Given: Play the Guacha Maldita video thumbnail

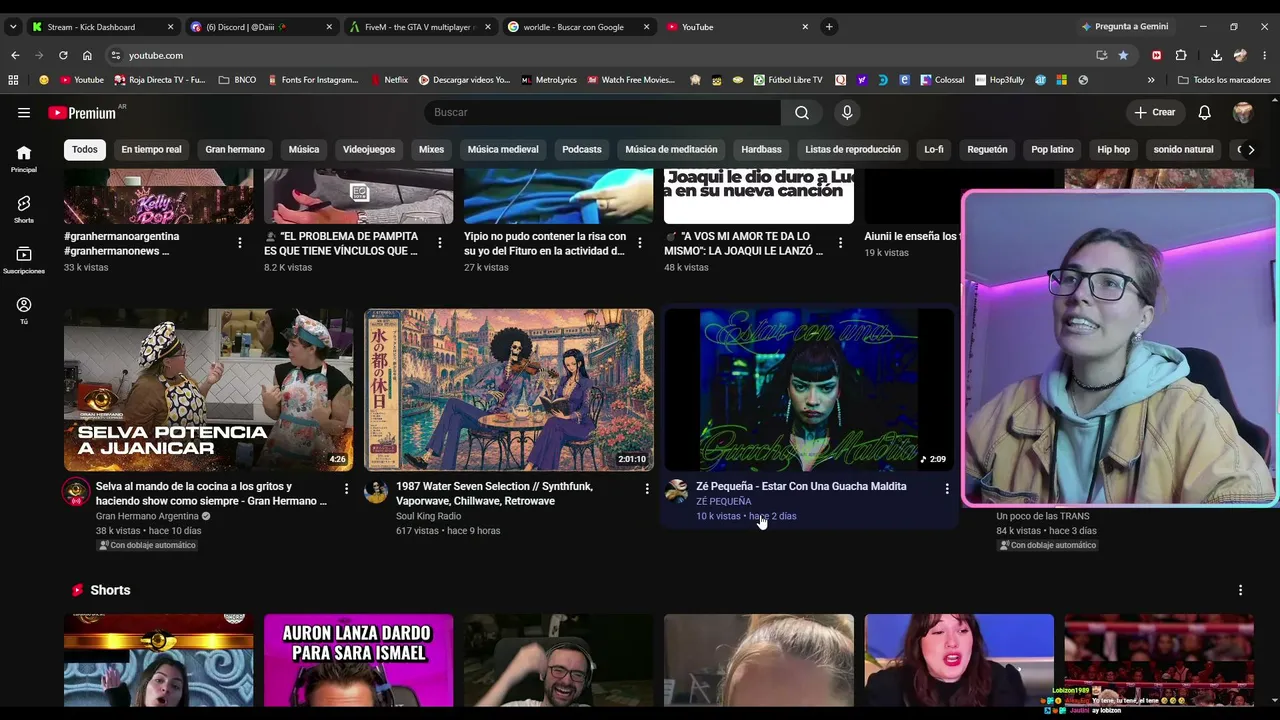Looking at the screenshot, I should [809, 390].
